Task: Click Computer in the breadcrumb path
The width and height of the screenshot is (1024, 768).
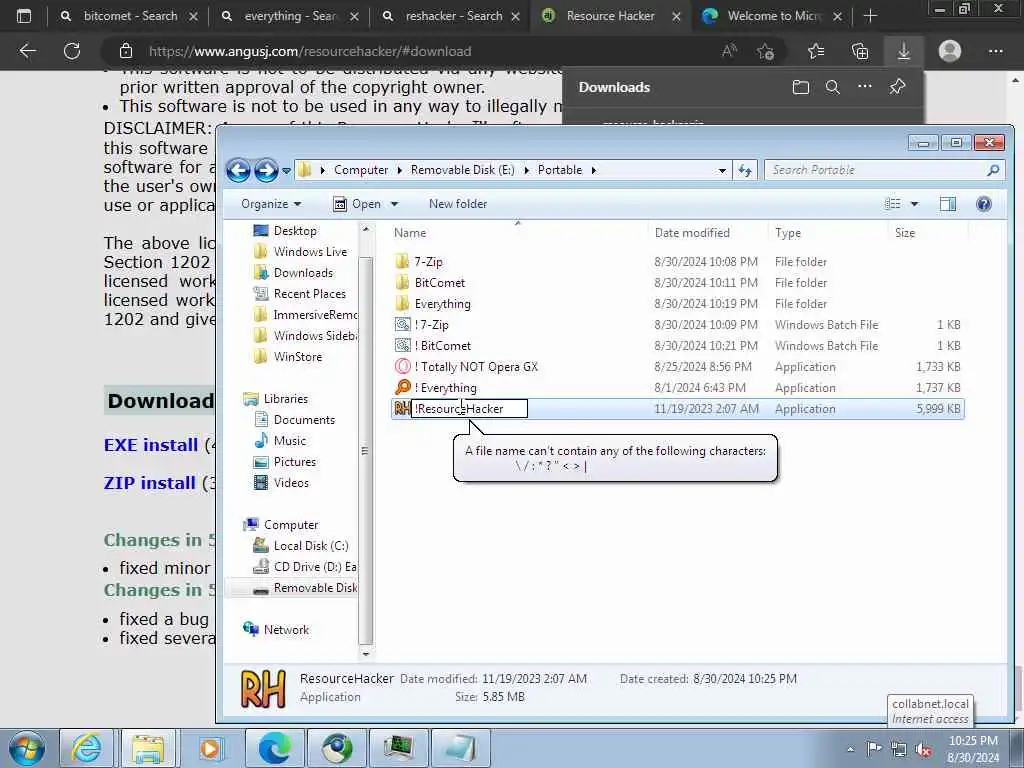Action: coord(360,170)
